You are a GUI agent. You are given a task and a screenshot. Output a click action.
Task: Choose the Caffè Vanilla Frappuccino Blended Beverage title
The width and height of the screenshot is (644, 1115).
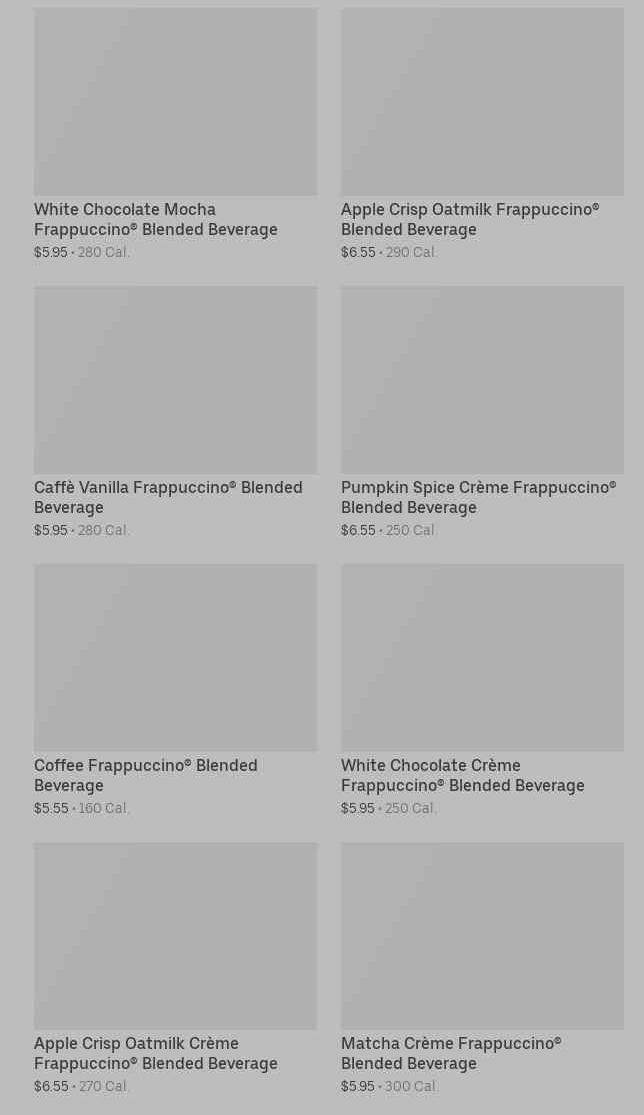[168, 497]
